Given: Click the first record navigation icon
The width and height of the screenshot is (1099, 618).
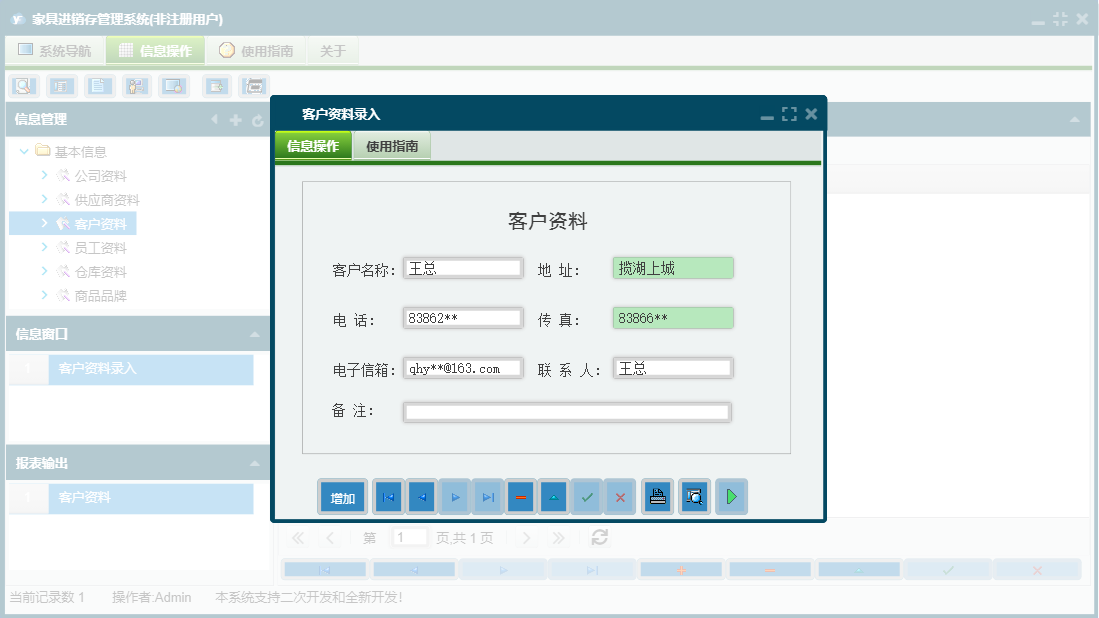Looking at the screenshot, I should (387, 496).
